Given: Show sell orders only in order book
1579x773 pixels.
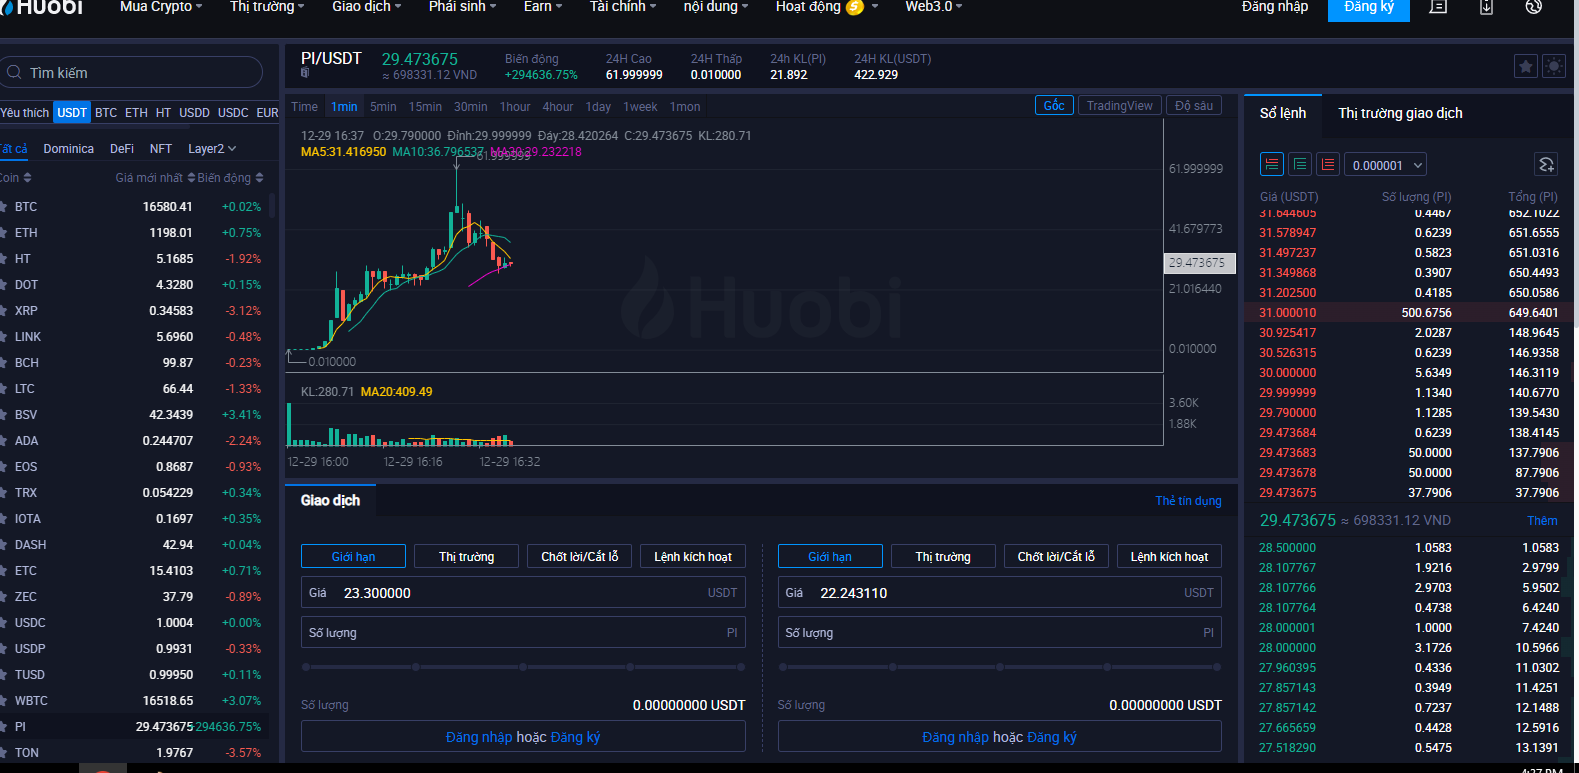Looking at the screenshot, I should click(x=1328, y=164).
